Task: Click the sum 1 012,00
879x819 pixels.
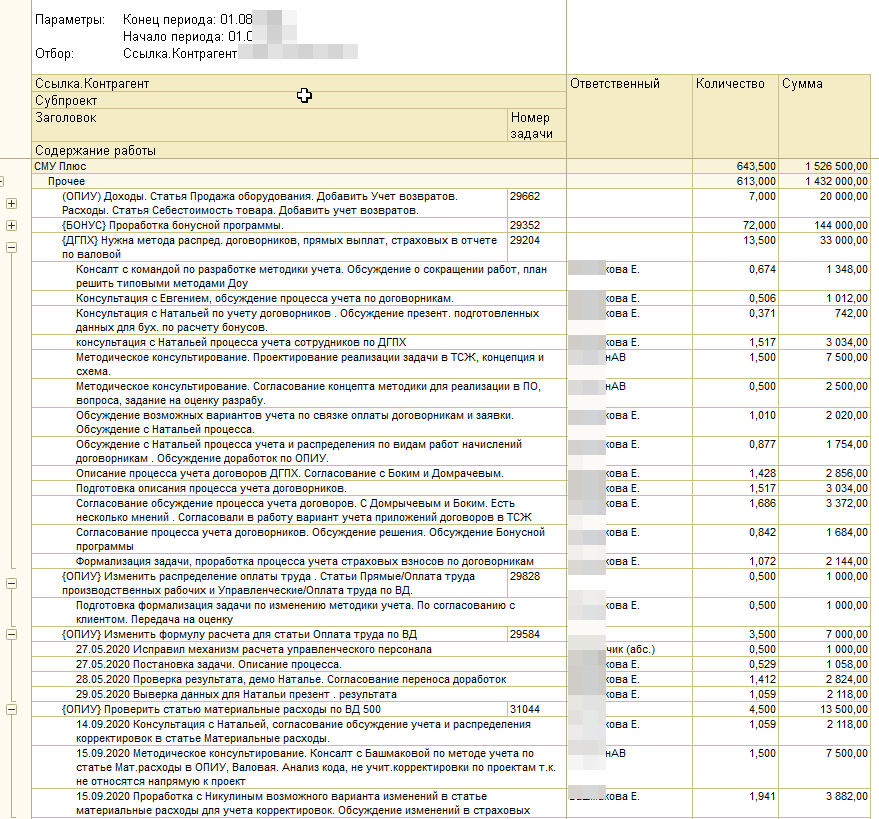Action: pyautogui.click(x=846, y=298)
